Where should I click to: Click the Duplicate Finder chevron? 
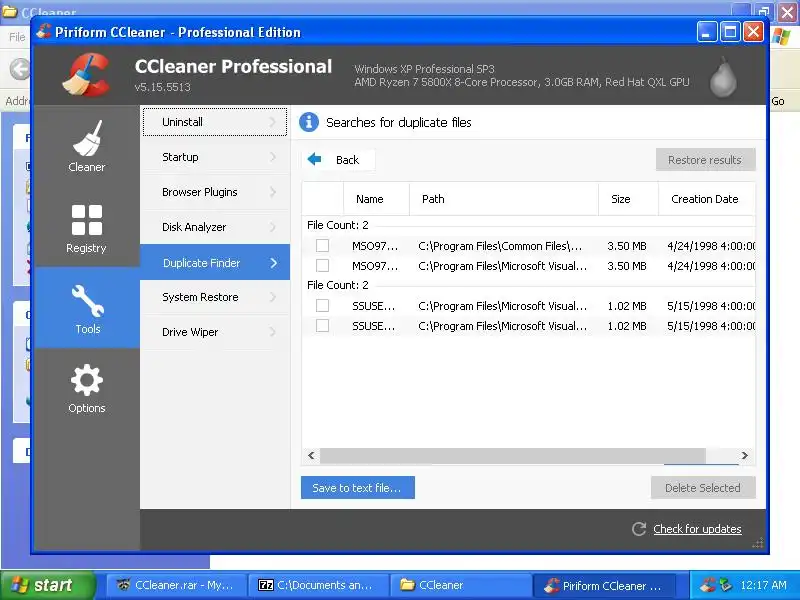pos(273,263)
